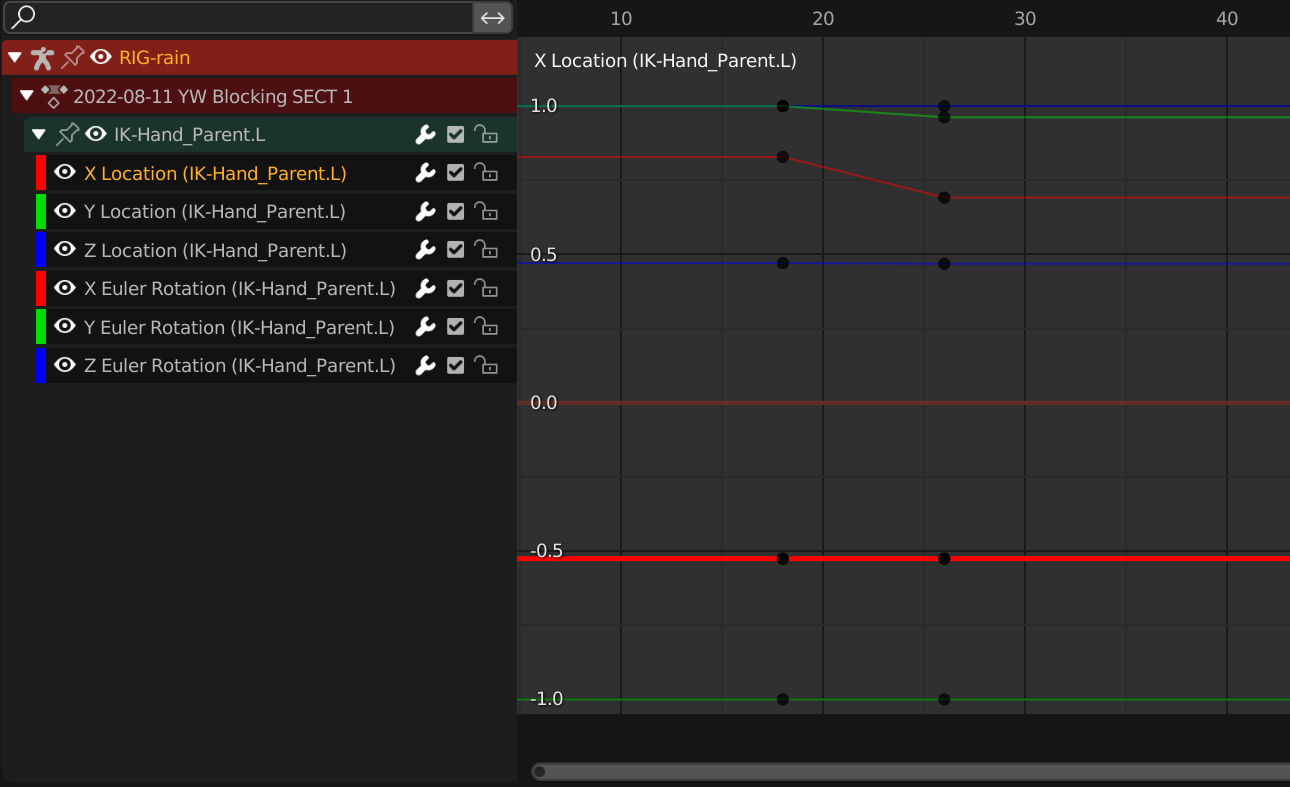
Task: Select the Y Euler Rotation channel name
Action: click(240, 327)
